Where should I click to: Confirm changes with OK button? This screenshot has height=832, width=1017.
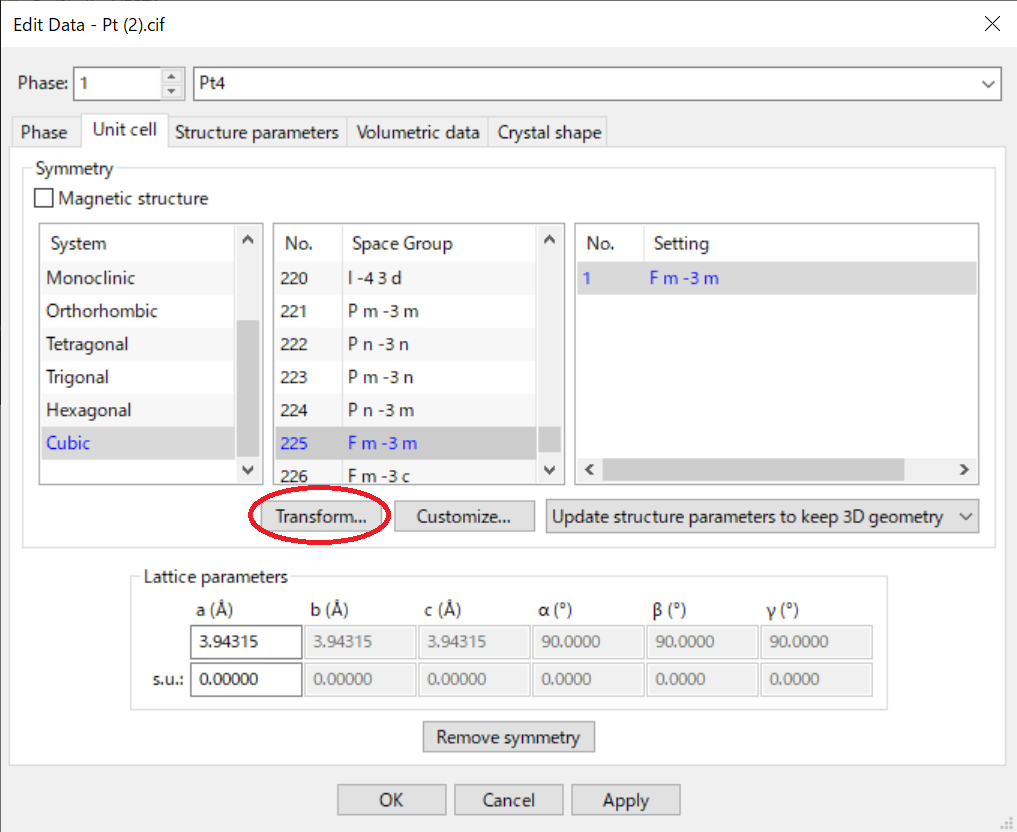click(391, 800)
